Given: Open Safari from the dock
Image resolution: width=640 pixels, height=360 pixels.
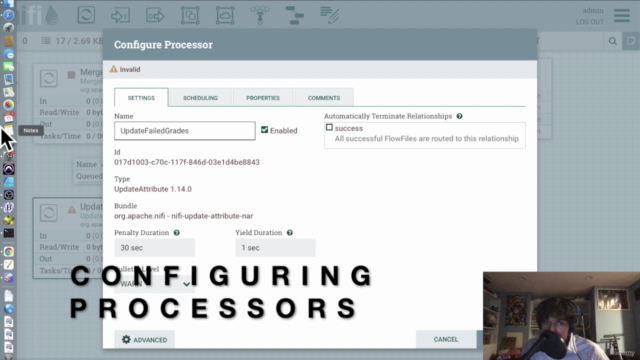Looking at the screenshot, I should tap(9, 15).
